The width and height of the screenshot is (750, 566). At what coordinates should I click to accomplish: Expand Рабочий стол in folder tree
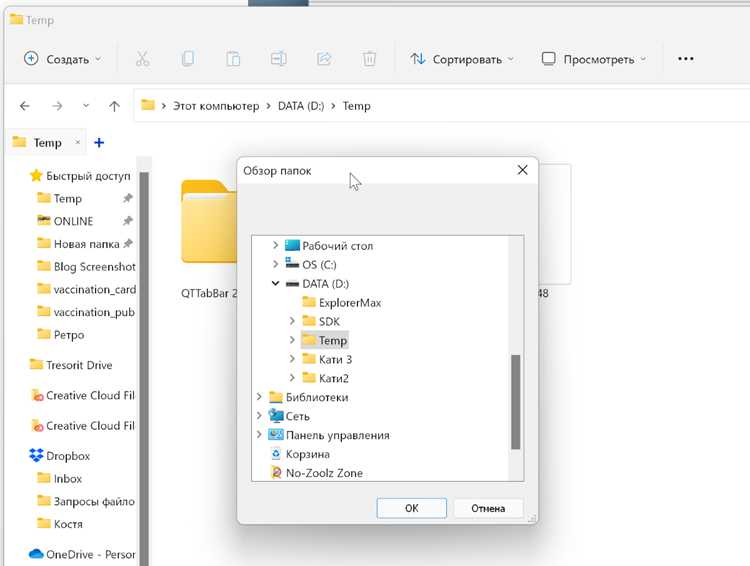pos(275,245)
